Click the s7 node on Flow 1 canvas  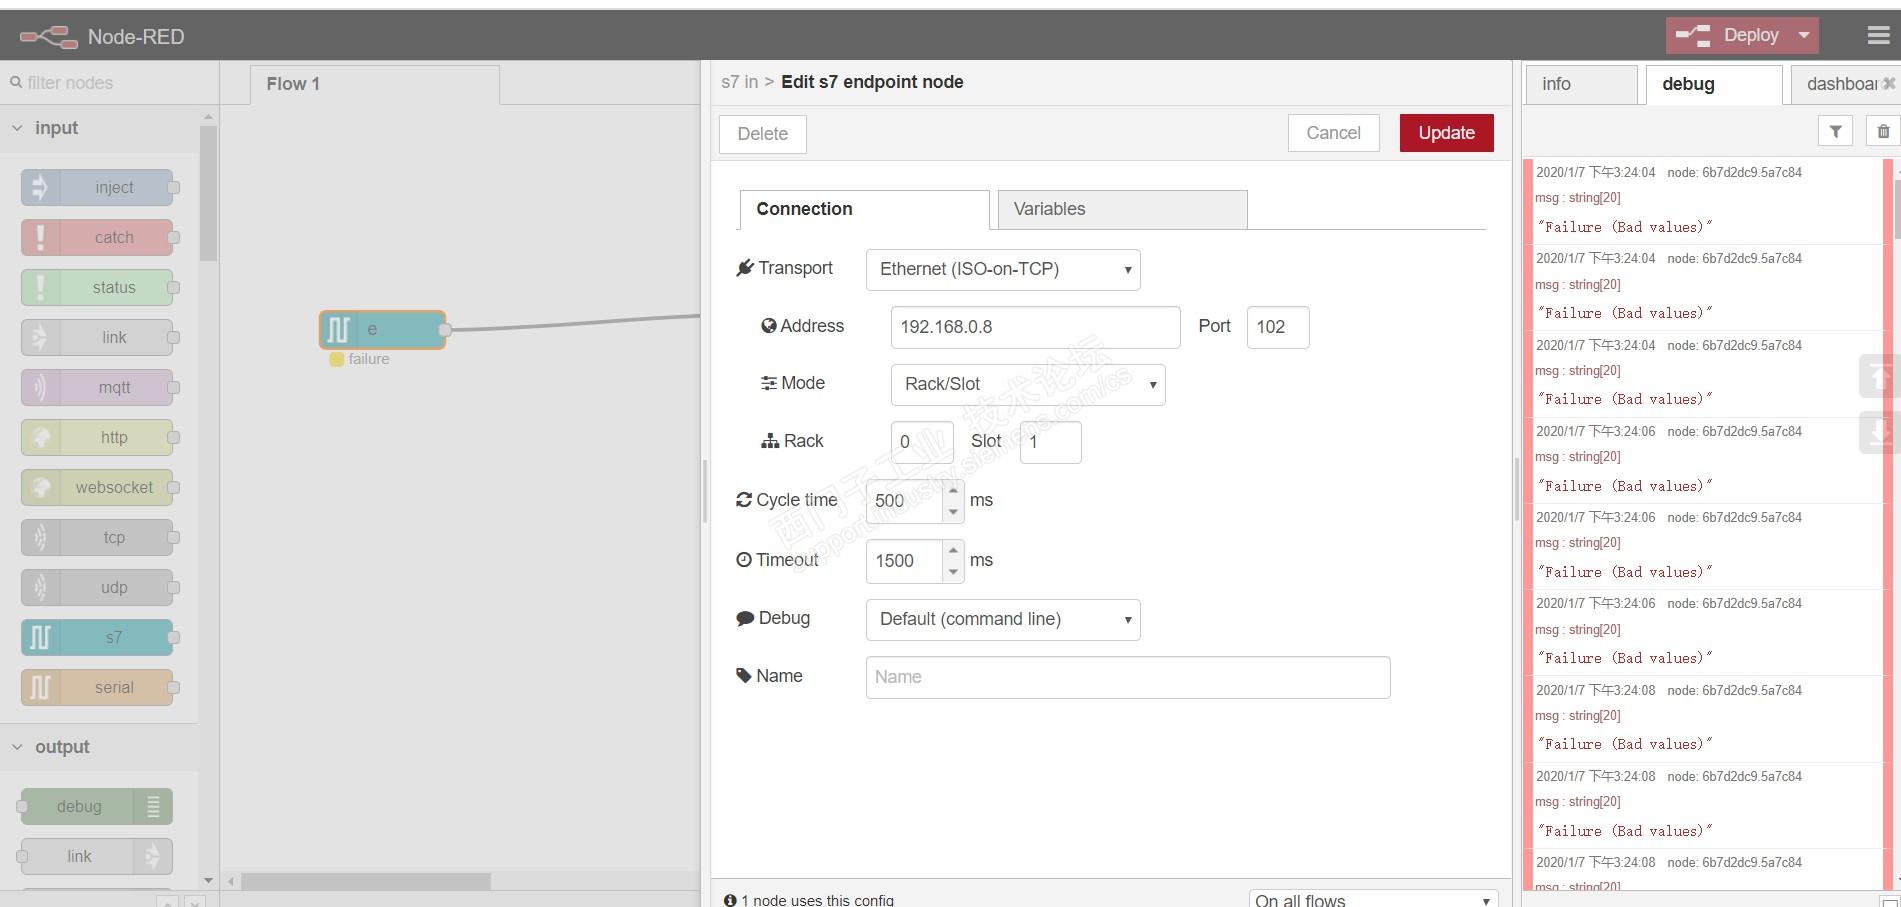382,329
